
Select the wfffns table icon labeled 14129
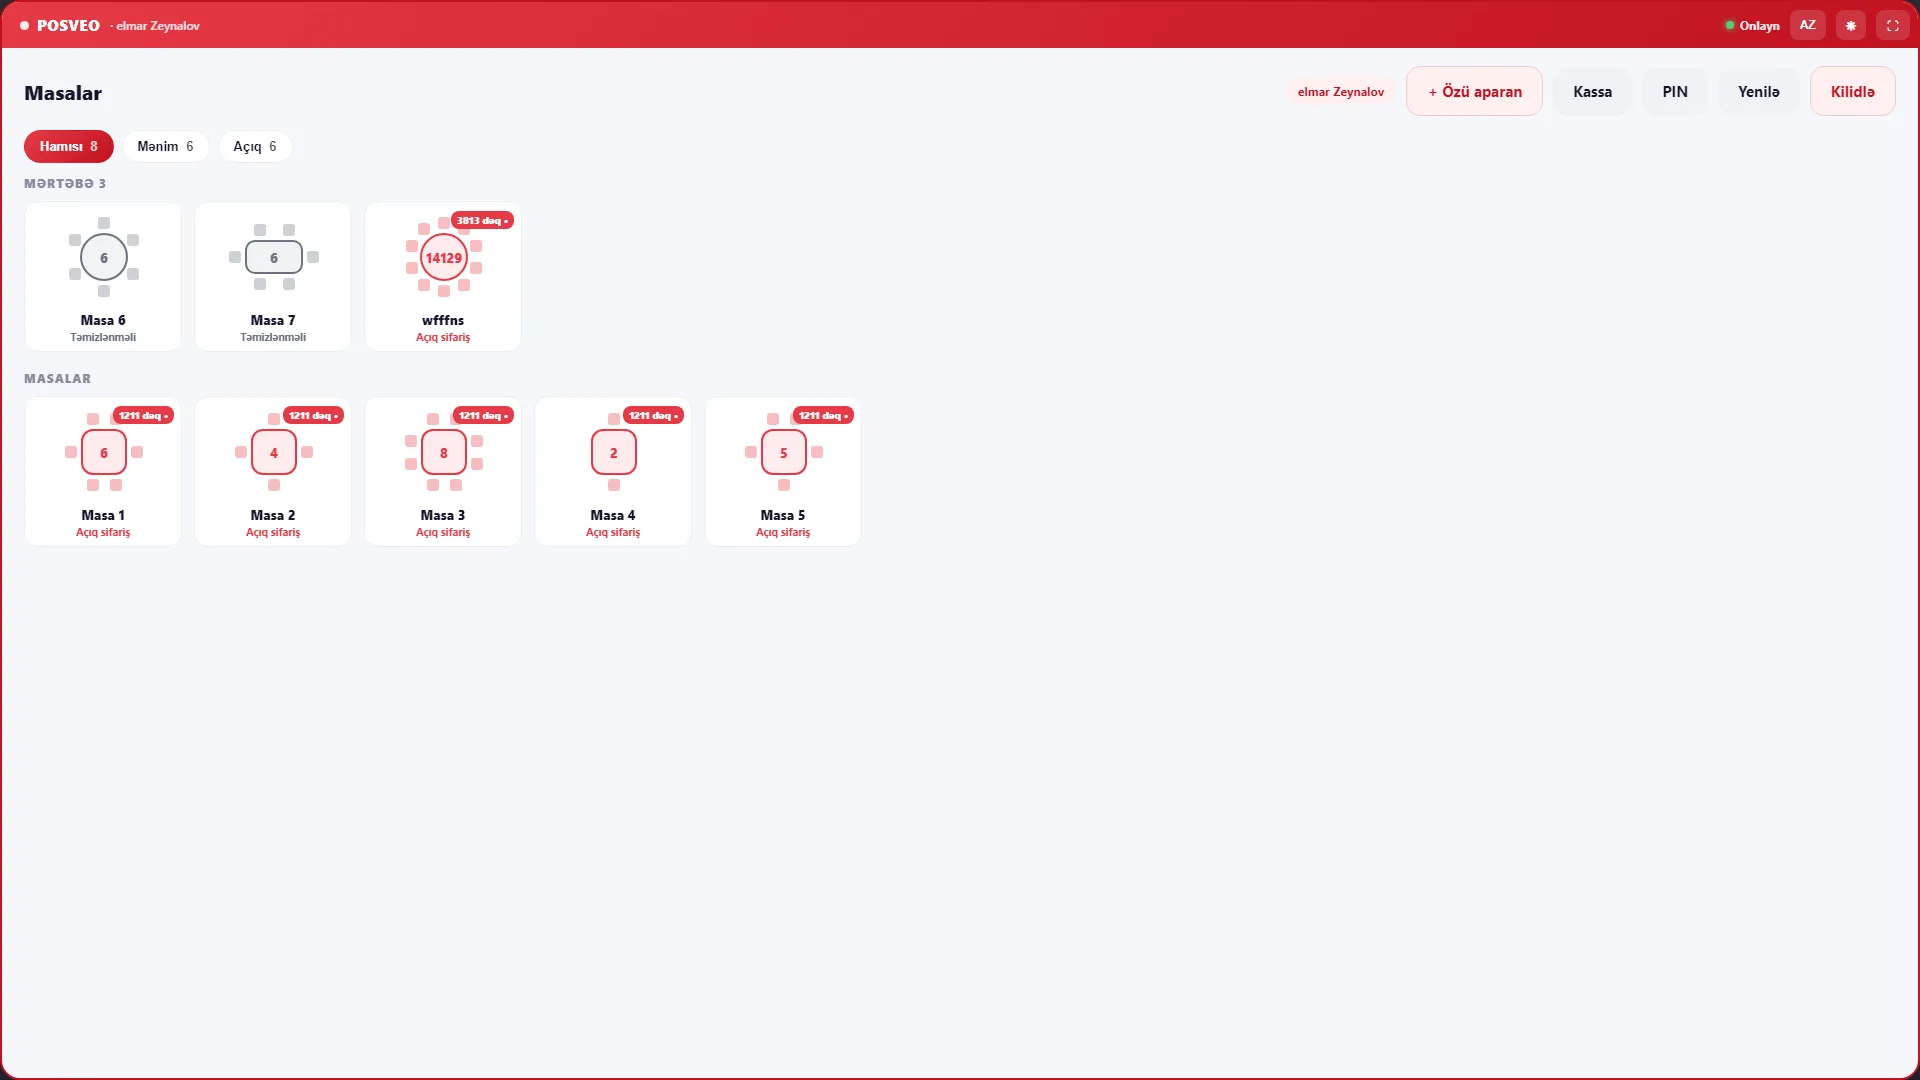tap(444, 258)
